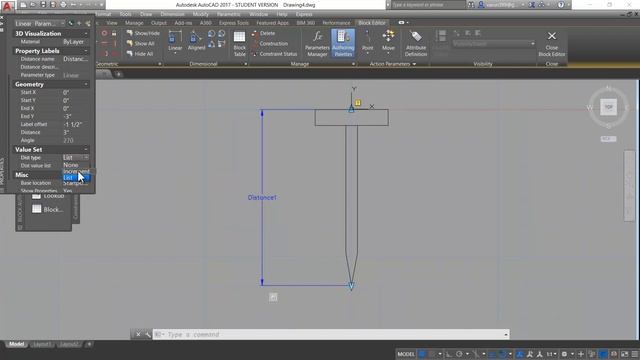Click the Delete constraint button
The height and width of the screenshot is (360, 640).
click(263, 33)
